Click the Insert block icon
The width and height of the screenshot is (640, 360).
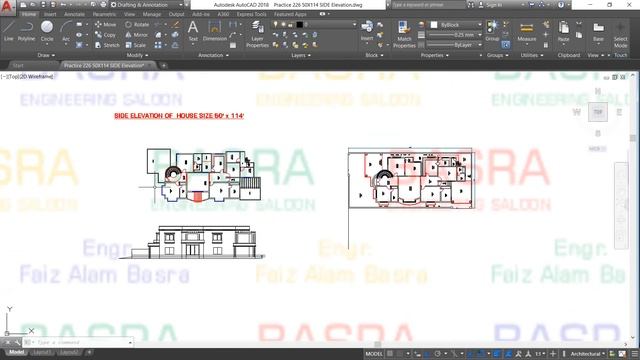coord(367,31)
